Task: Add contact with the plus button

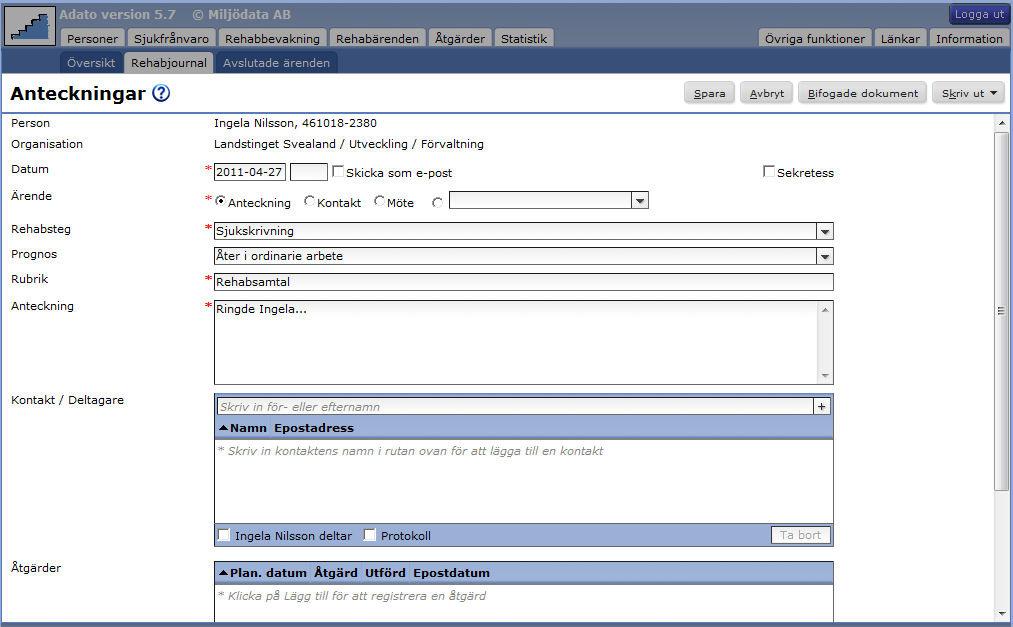Action: coord(821,406)
